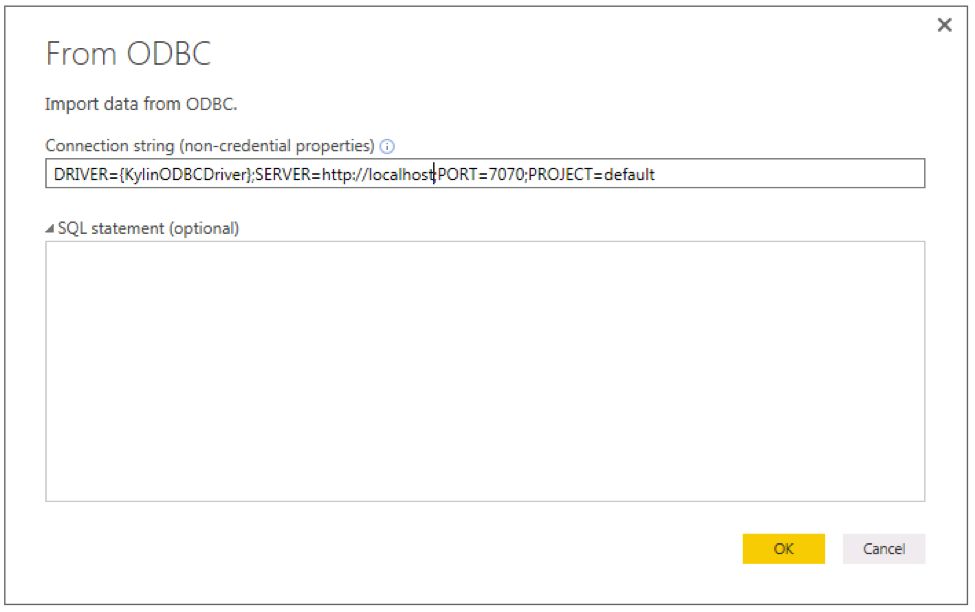Place cursor on 'PROJECT' in connection string
975x612 pixels.
560,174
